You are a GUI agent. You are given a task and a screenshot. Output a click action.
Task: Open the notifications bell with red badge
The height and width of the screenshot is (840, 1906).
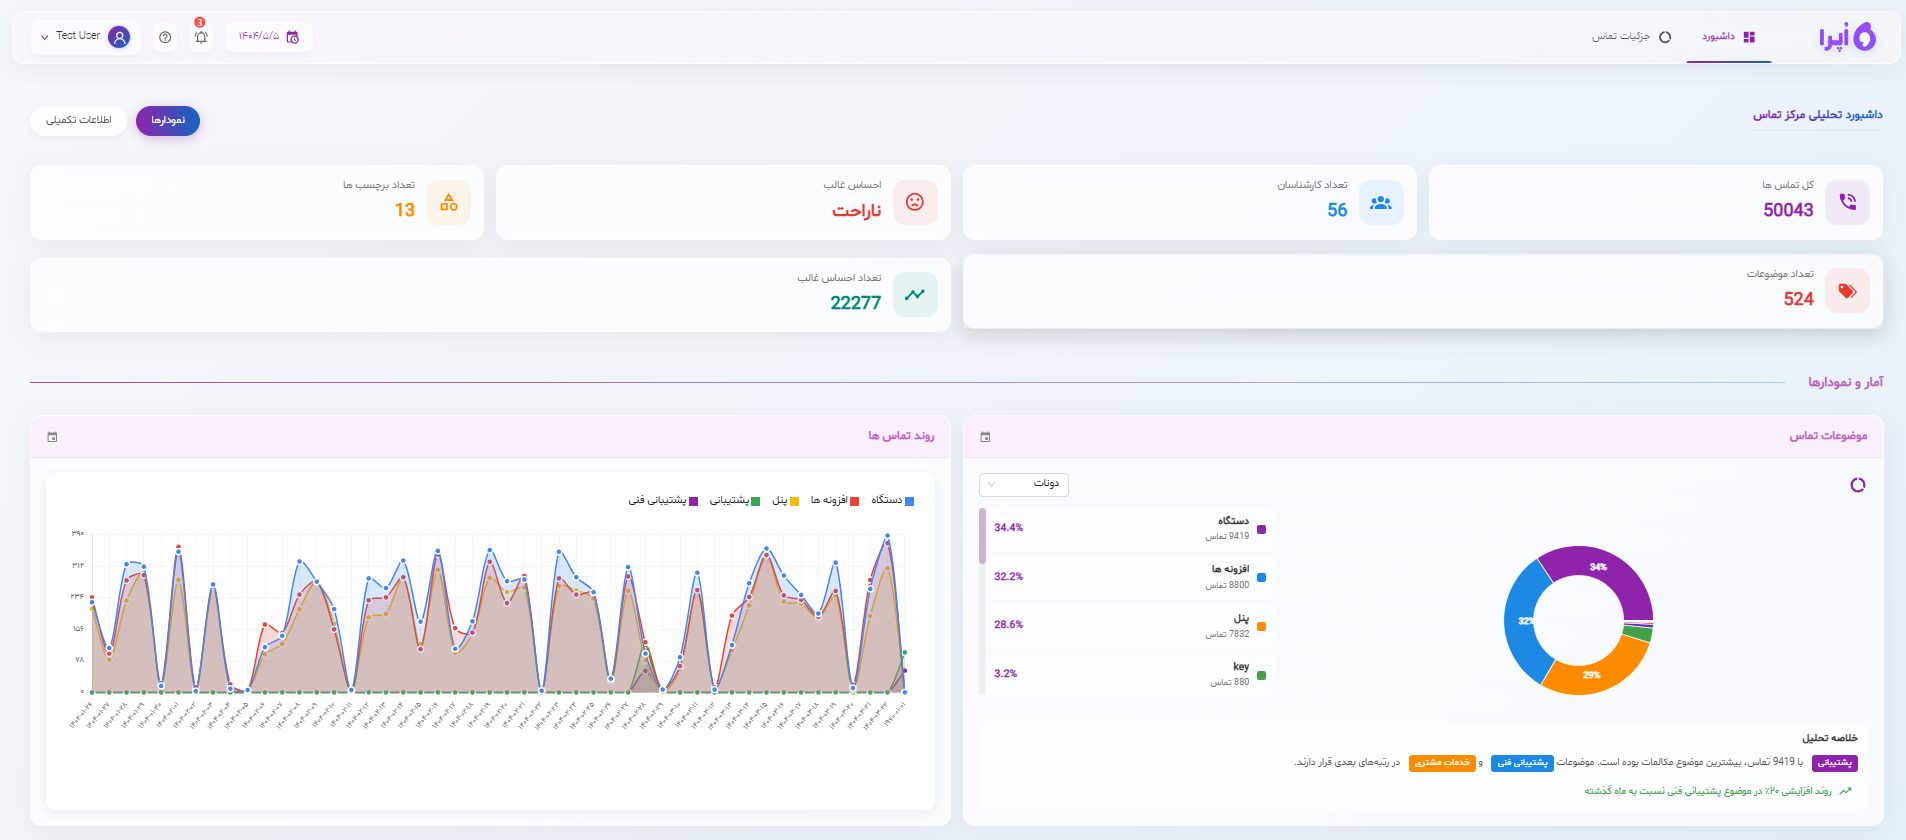tap(201, 37)
